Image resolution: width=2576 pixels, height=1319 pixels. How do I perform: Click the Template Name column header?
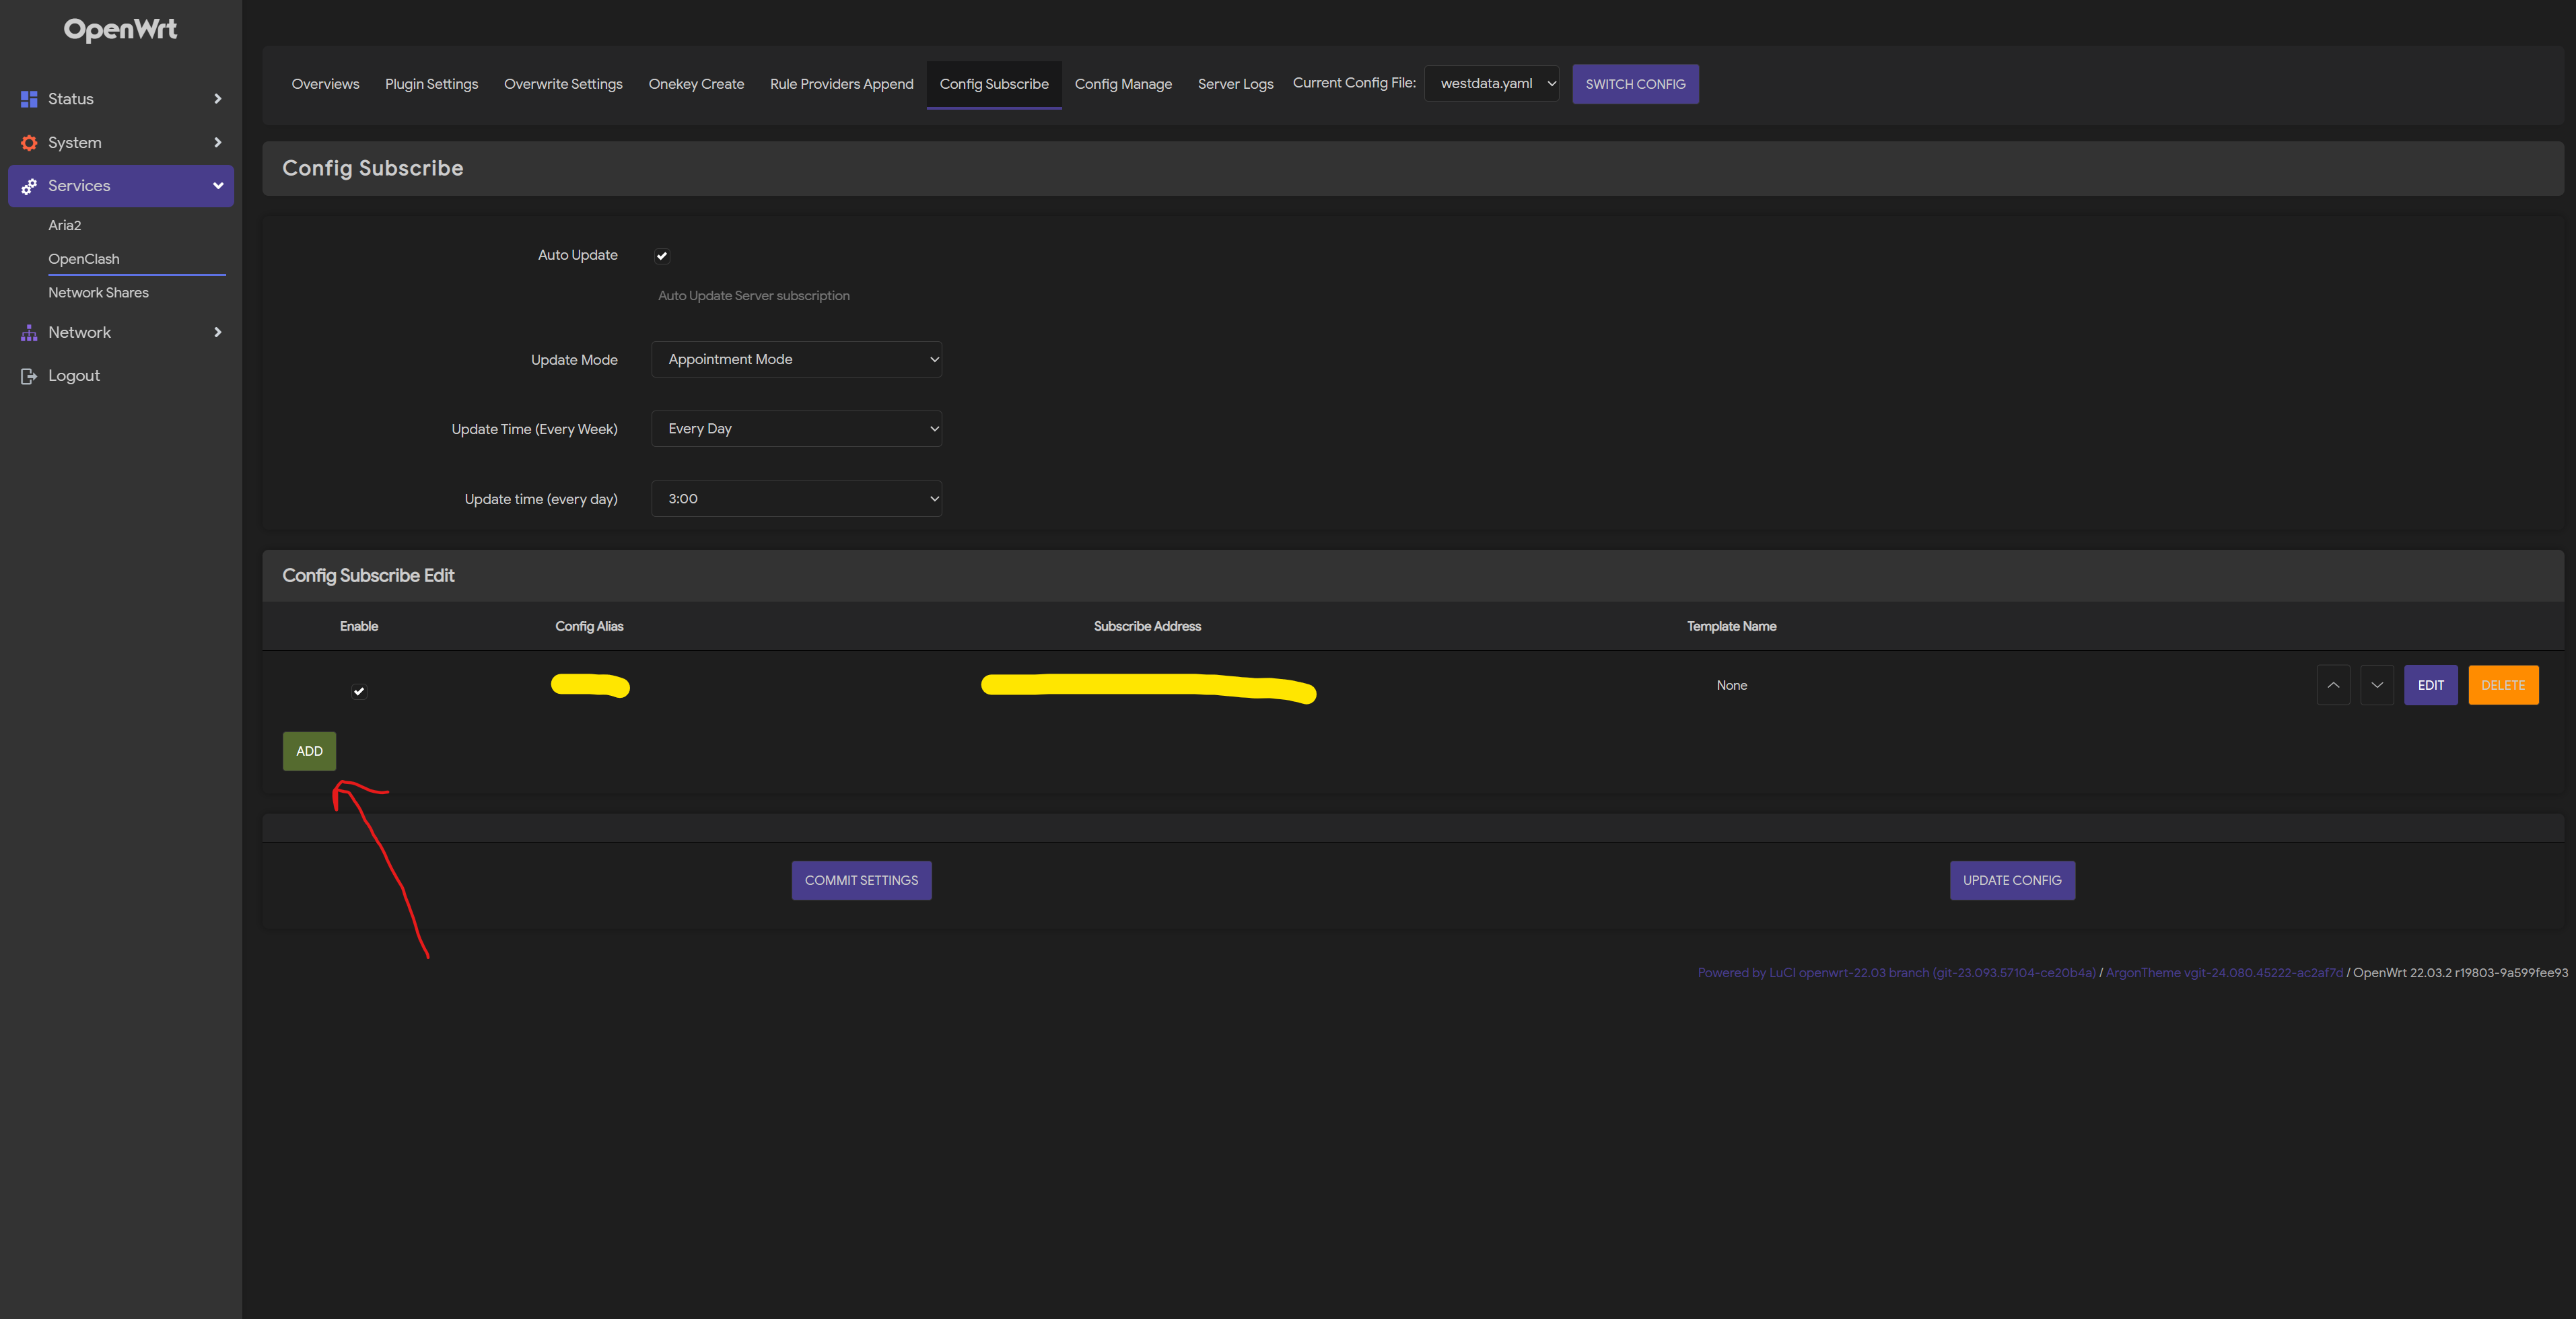1732,626
